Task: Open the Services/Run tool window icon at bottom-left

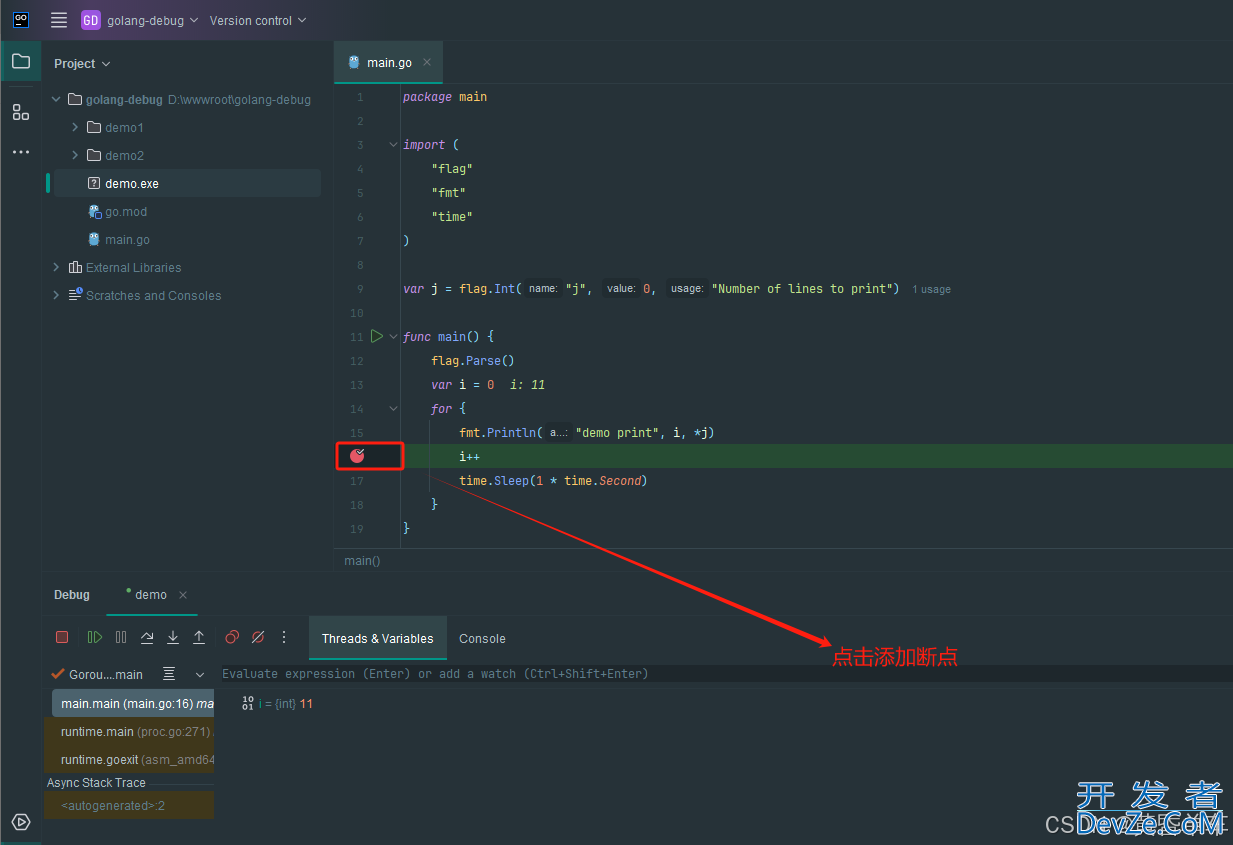Action: click(x=21, y=822)
